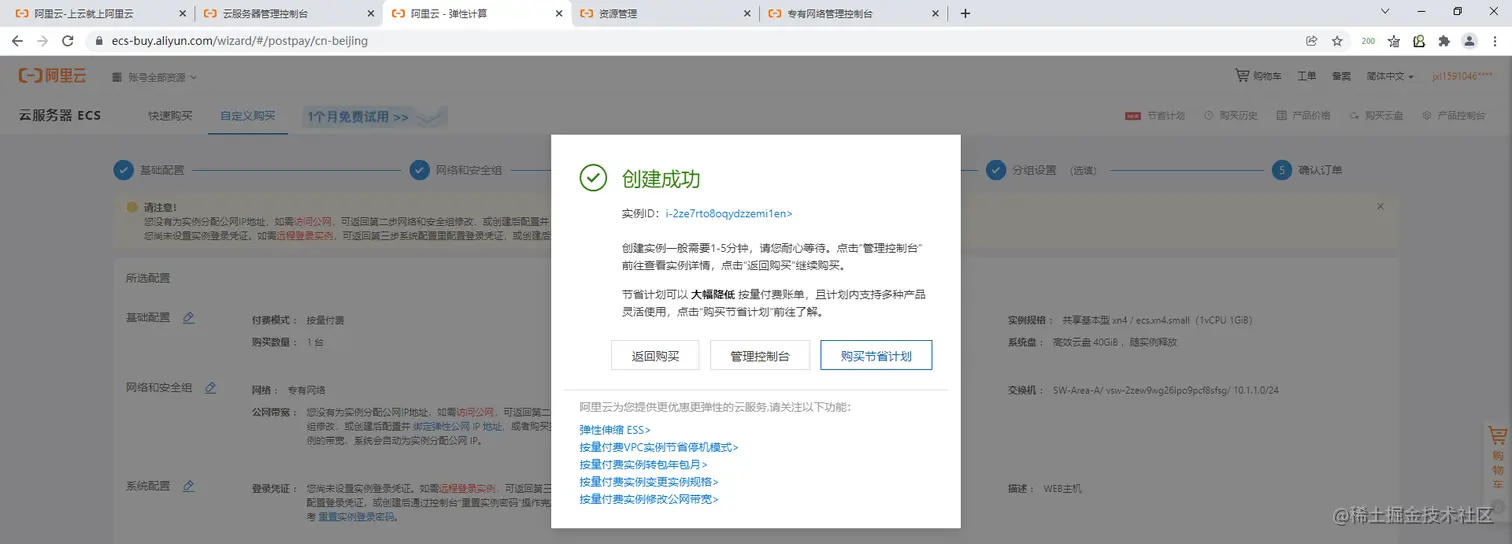
Task: Click the lock icon in the address bar
Action: pos(98,42)
